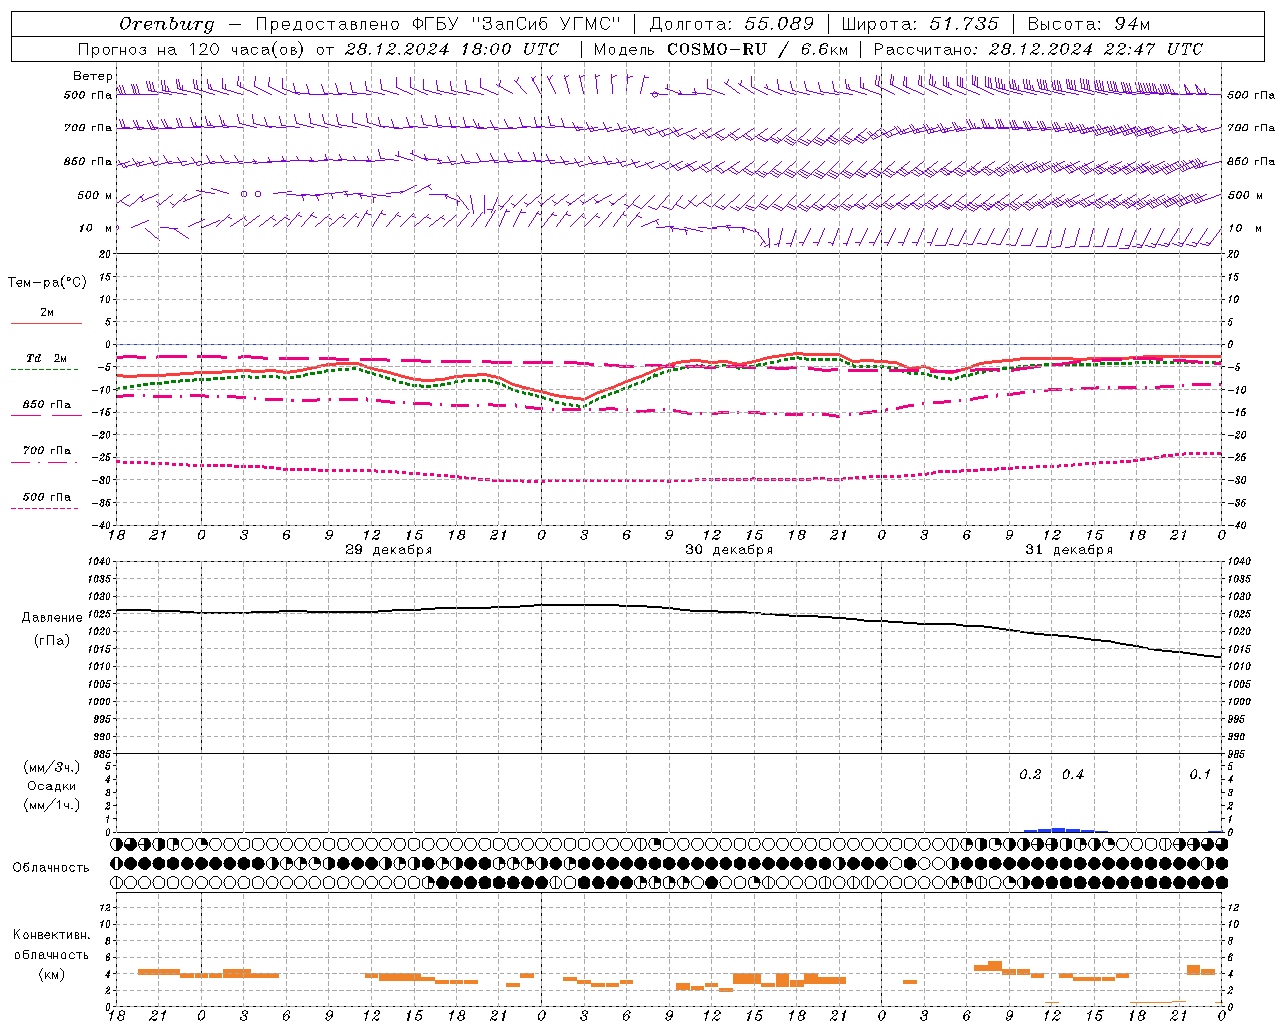Click the 0.1 precipitation amount value
This screenshot has height=1024, width=1280.
pos(1200,775)
